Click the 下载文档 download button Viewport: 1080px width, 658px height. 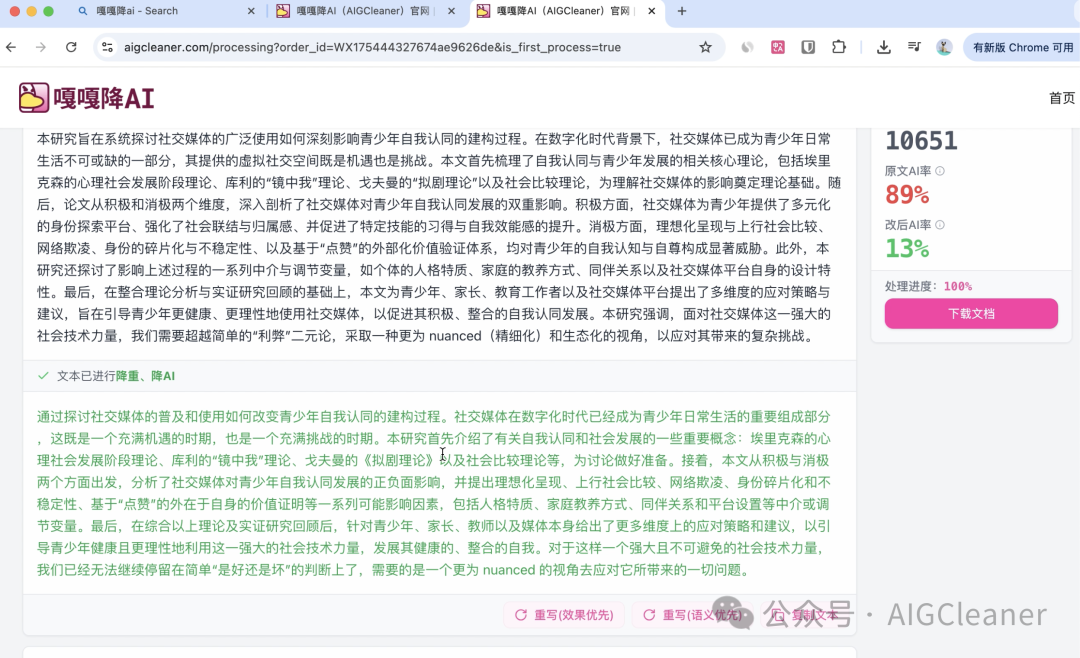[970, 313]
